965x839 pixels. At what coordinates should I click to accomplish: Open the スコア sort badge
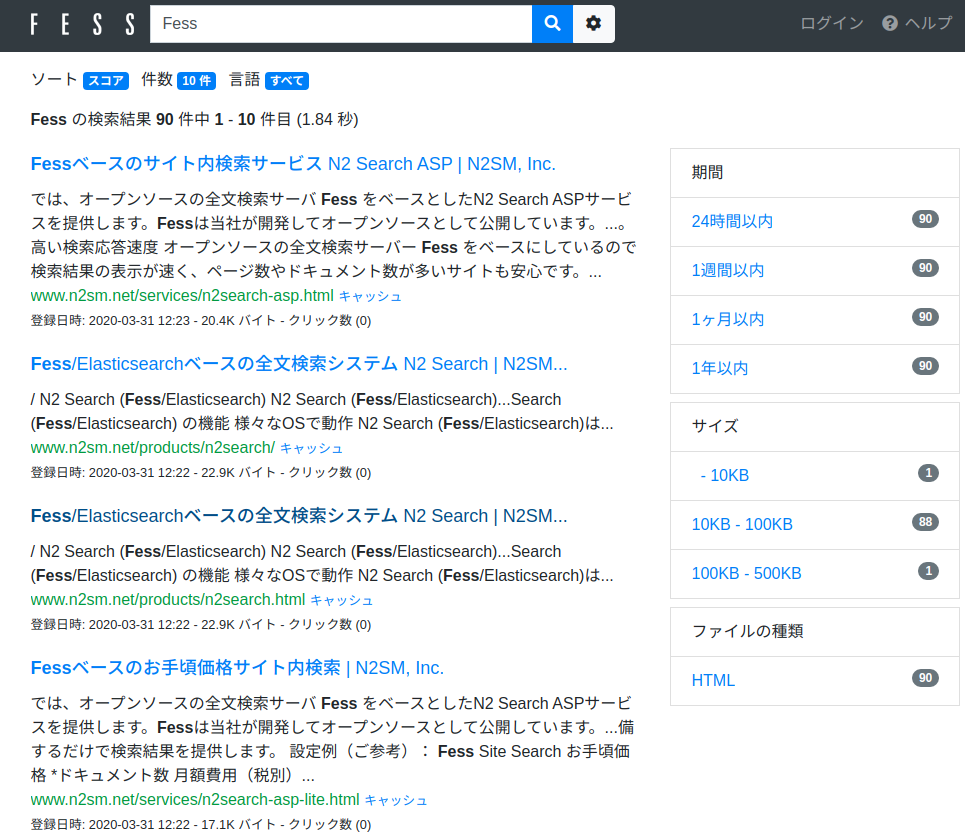[x=106, y=81]
